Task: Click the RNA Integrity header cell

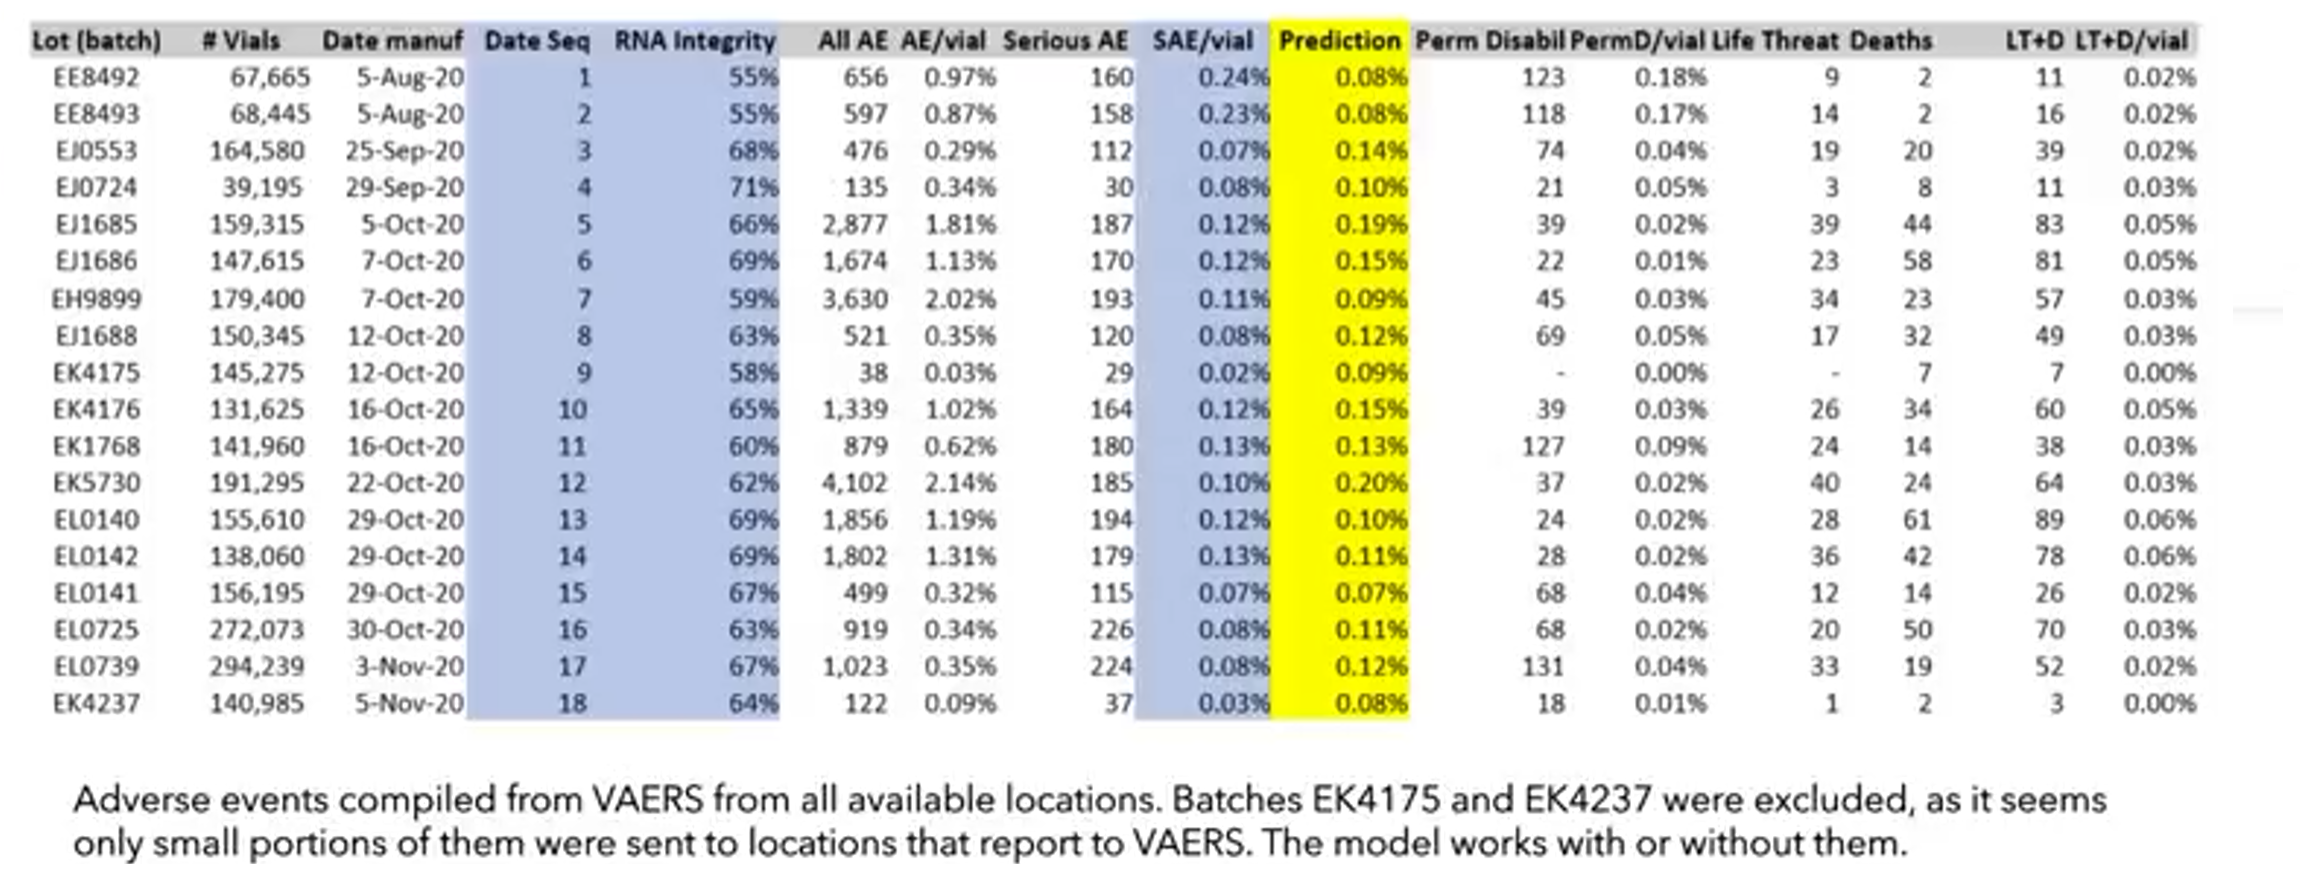Action: [695, 41]
